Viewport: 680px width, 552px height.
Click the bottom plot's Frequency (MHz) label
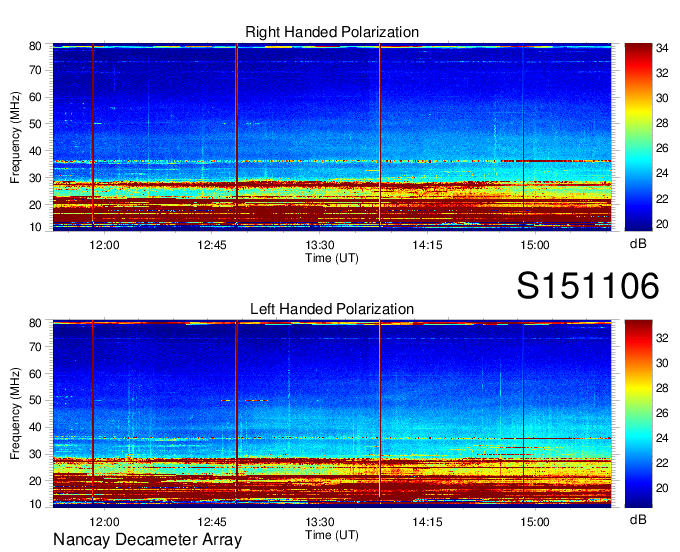(x=15, y=414)
